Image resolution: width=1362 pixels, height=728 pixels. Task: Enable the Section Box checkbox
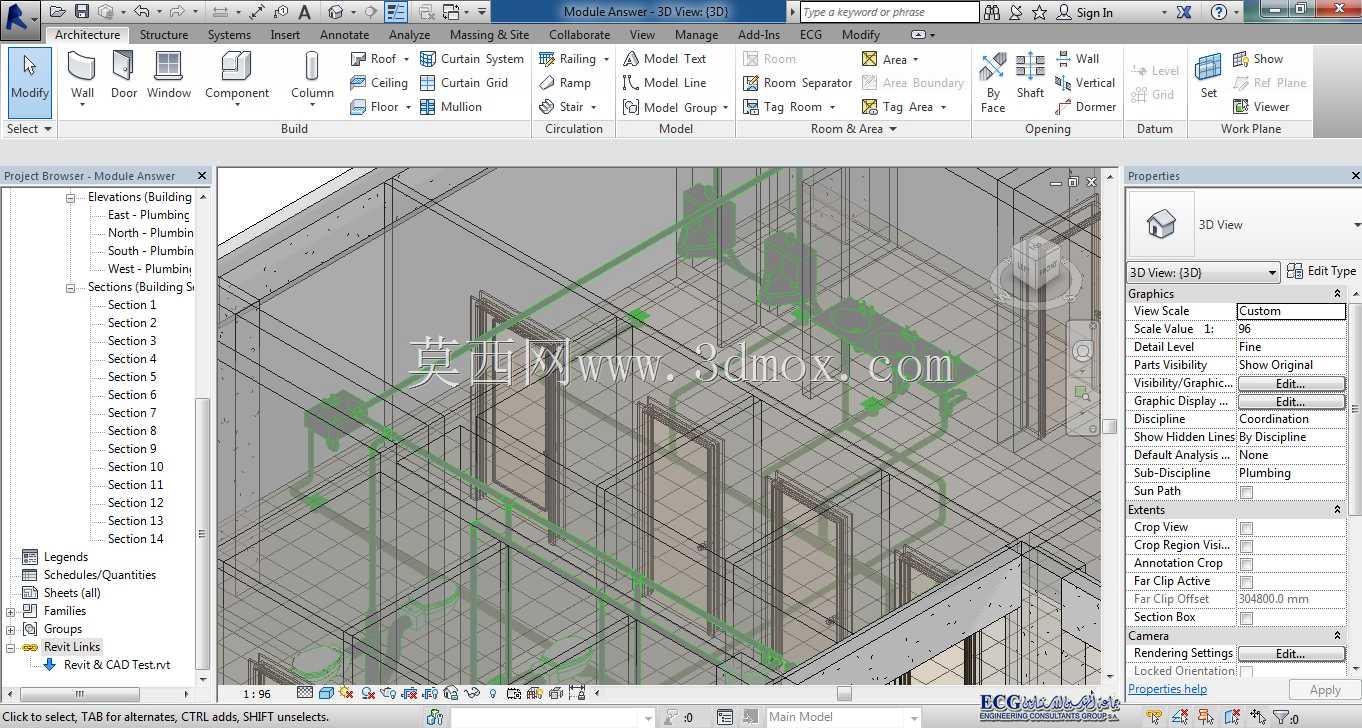click(1246, 618)
